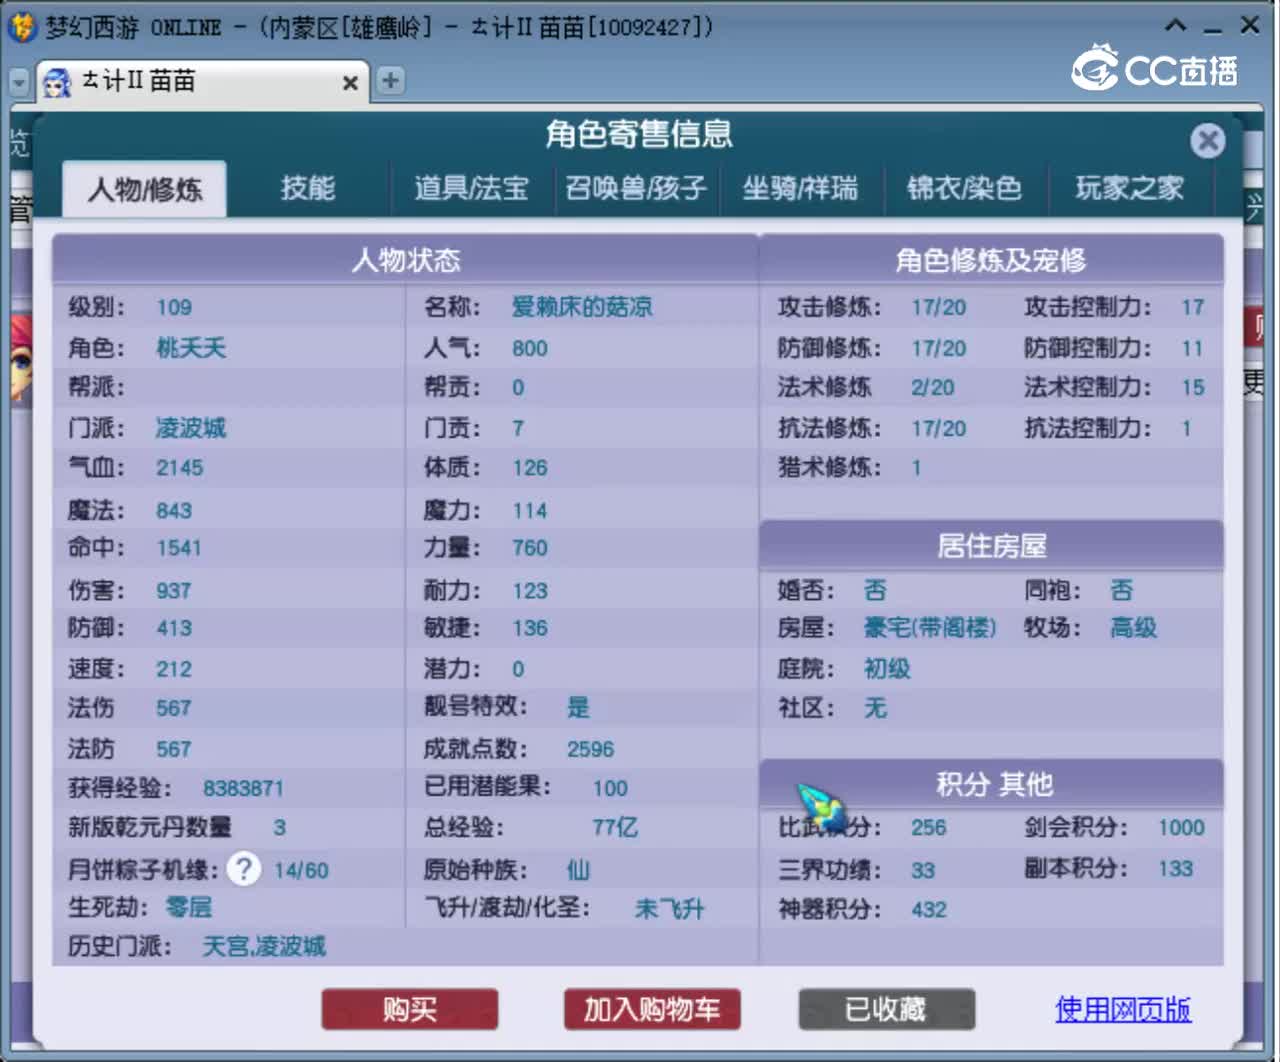The width and height of the screenshot is (1280, 1062).
Task: Toggle the 已收藏 favorite button
Action: coord(886,1009)
